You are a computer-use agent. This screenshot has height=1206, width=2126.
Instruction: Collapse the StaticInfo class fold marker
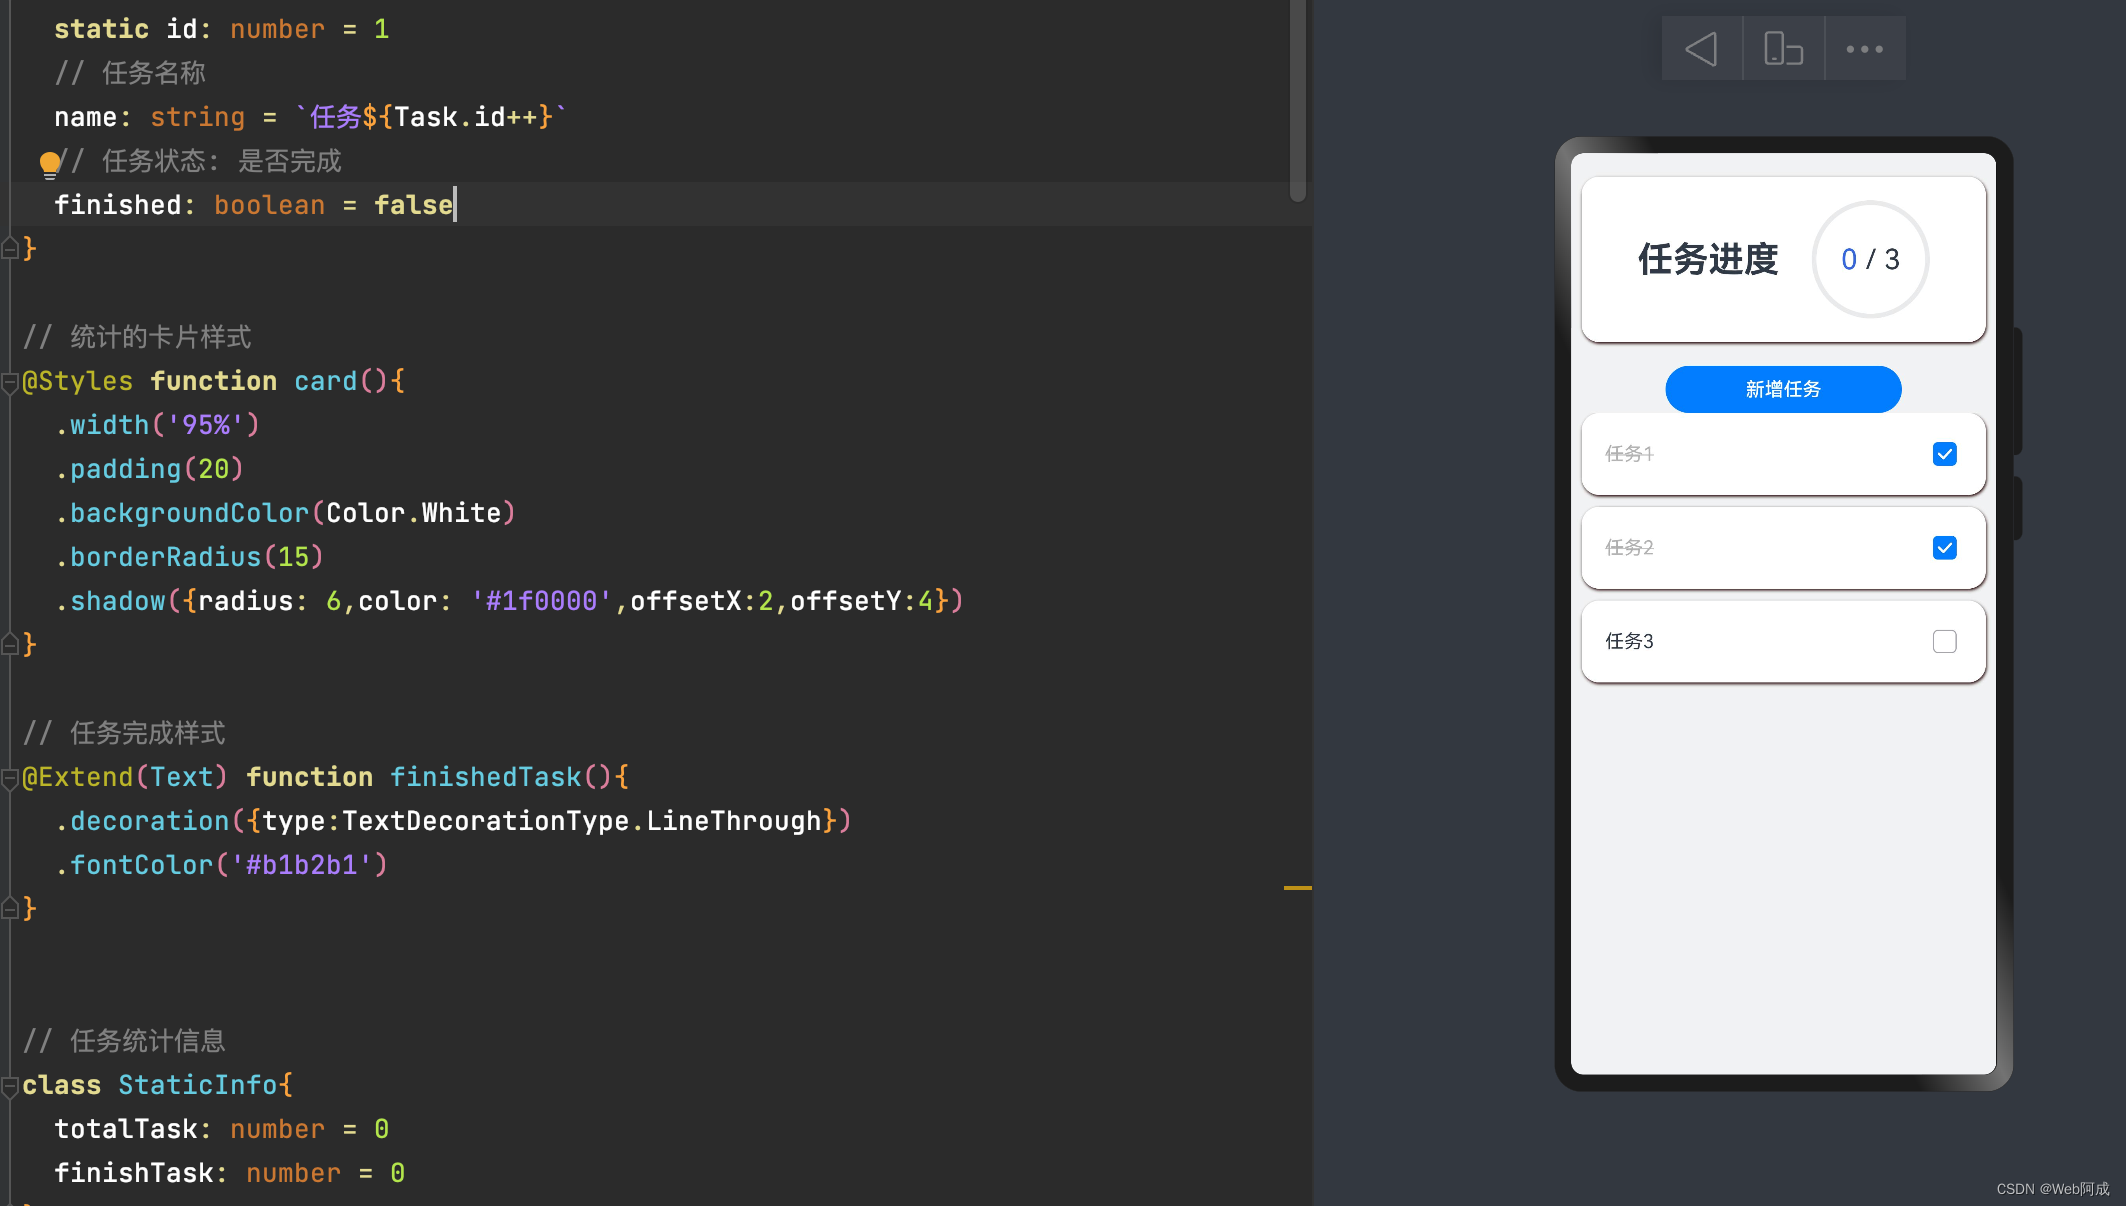pyautogui.click(x=10, y=1086)
